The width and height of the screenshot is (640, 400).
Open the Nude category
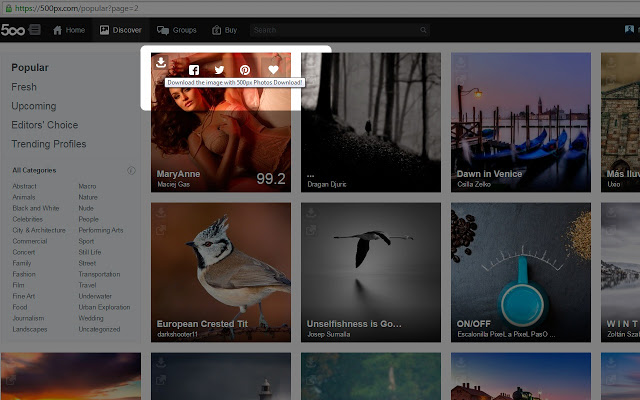(x=86, y=208)
